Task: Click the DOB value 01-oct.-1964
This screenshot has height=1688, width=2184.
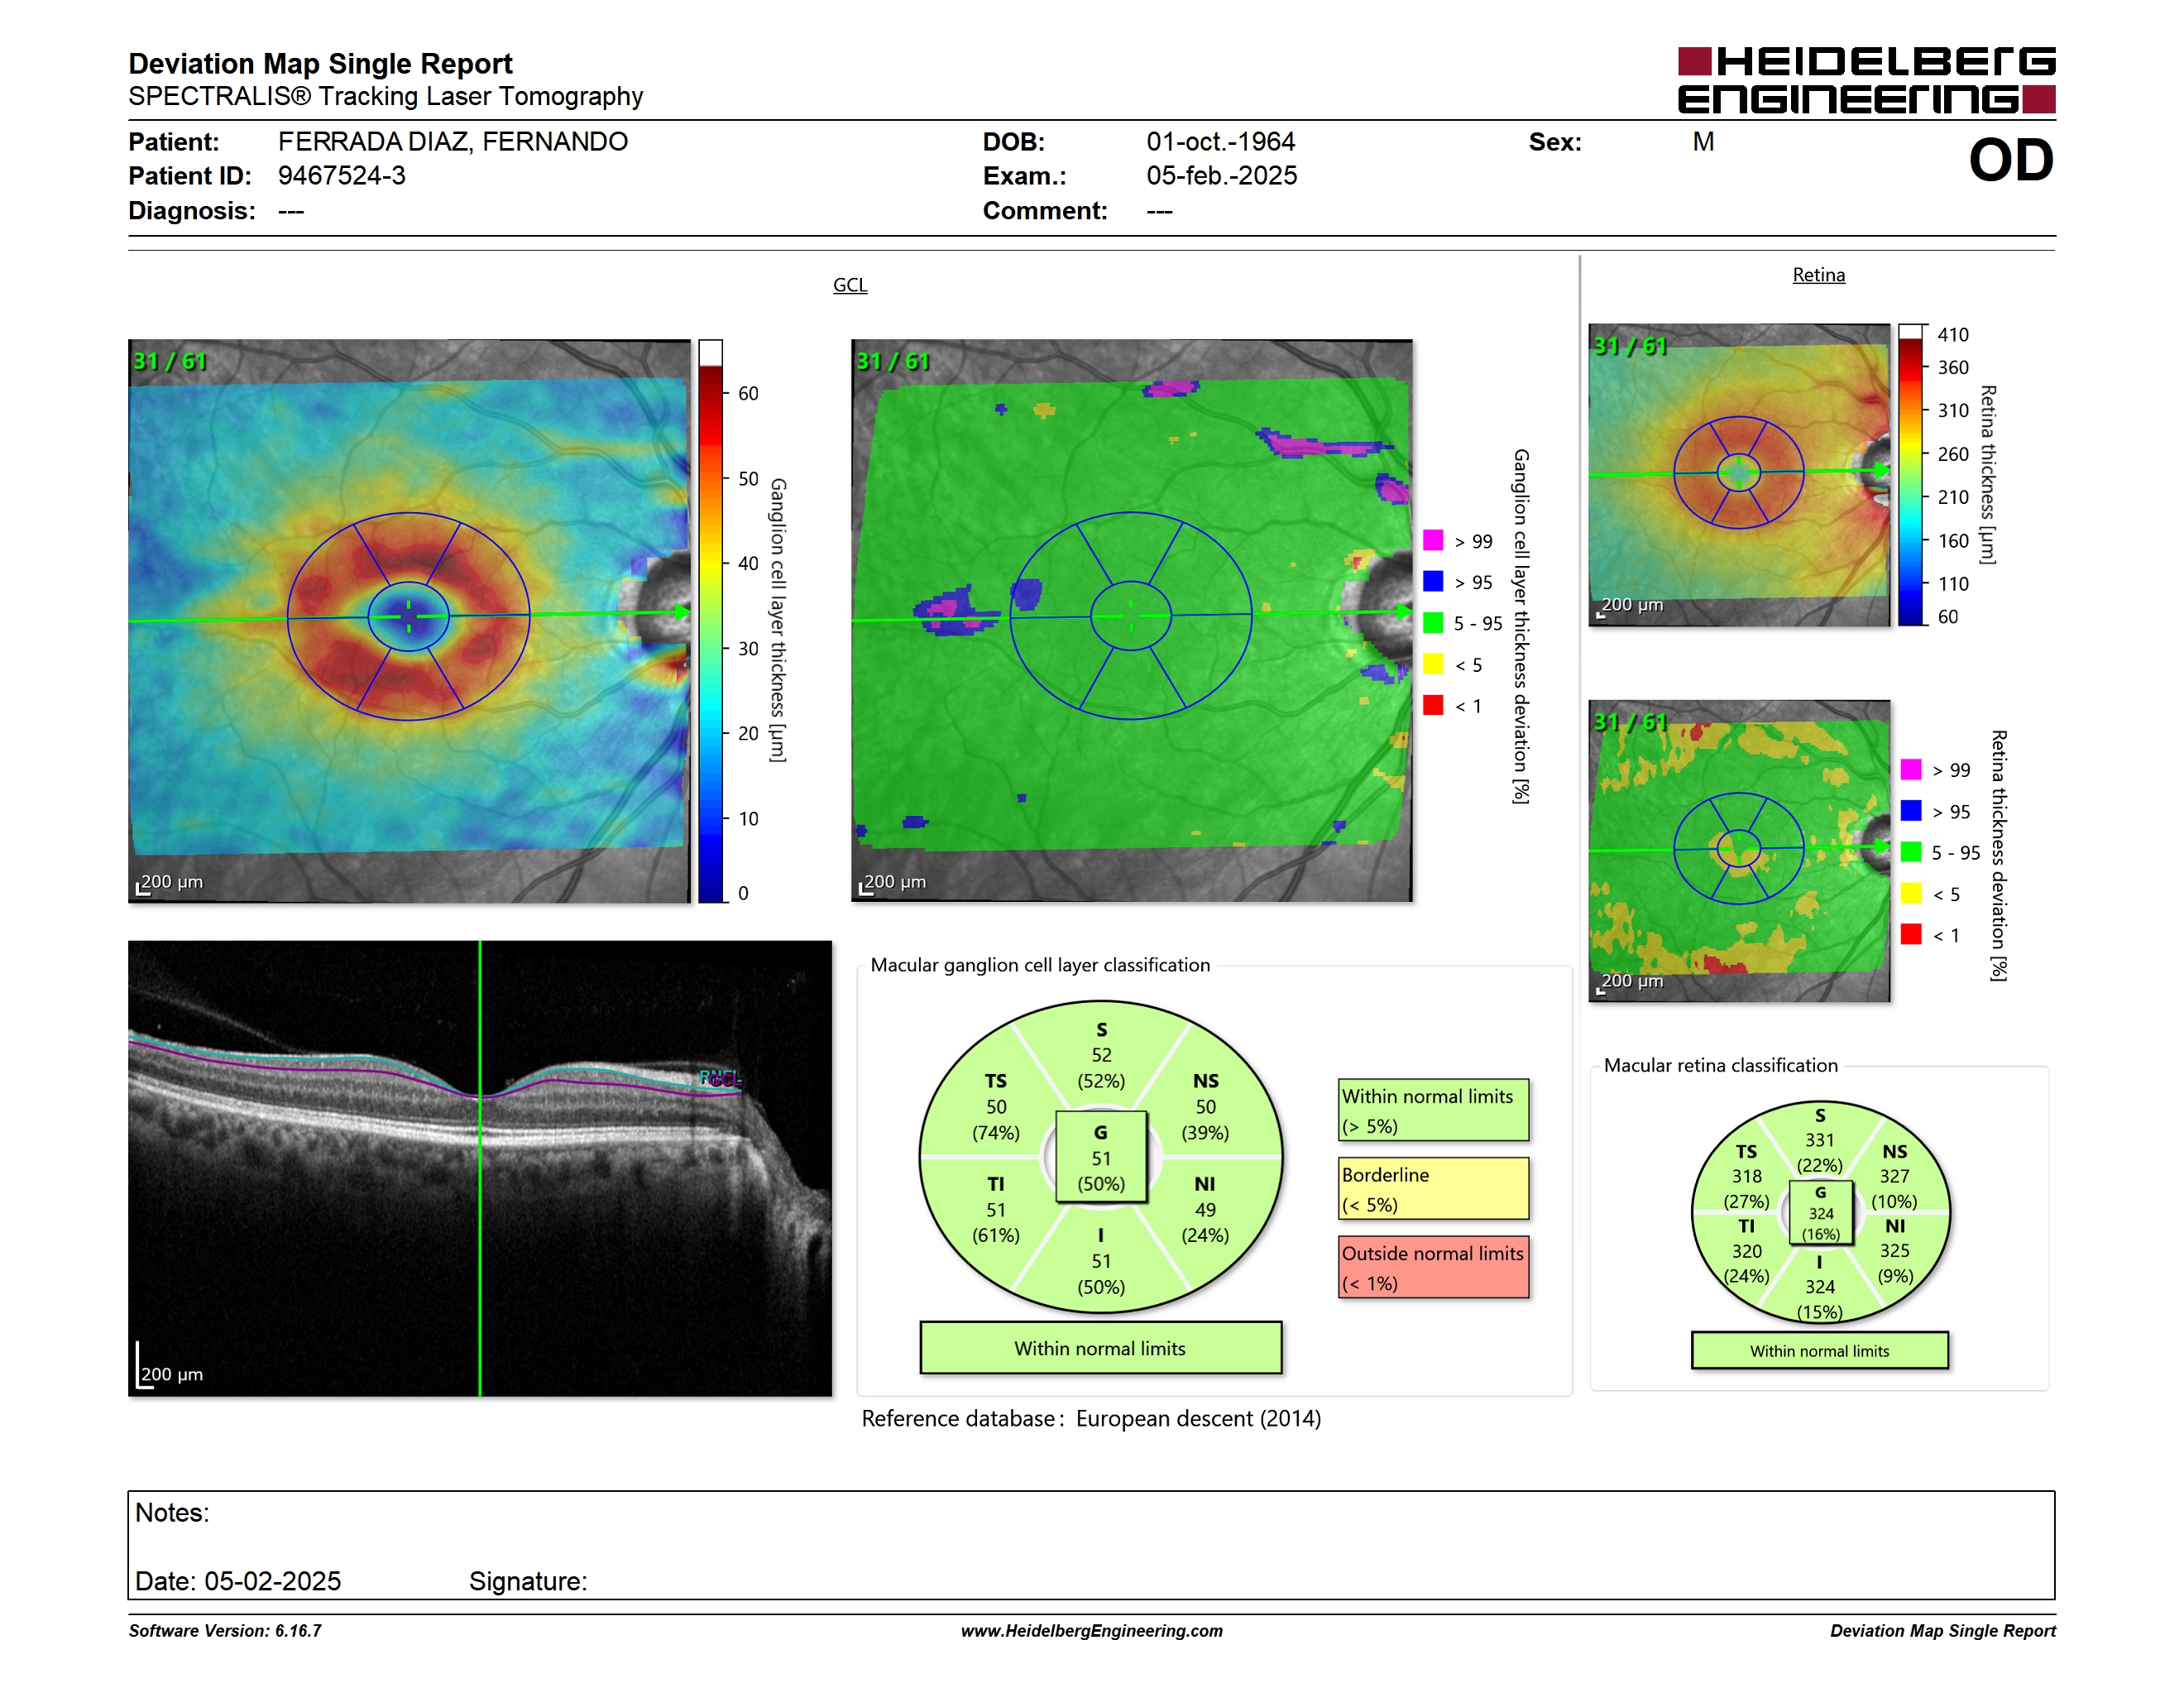Action: pos(1221,142)
